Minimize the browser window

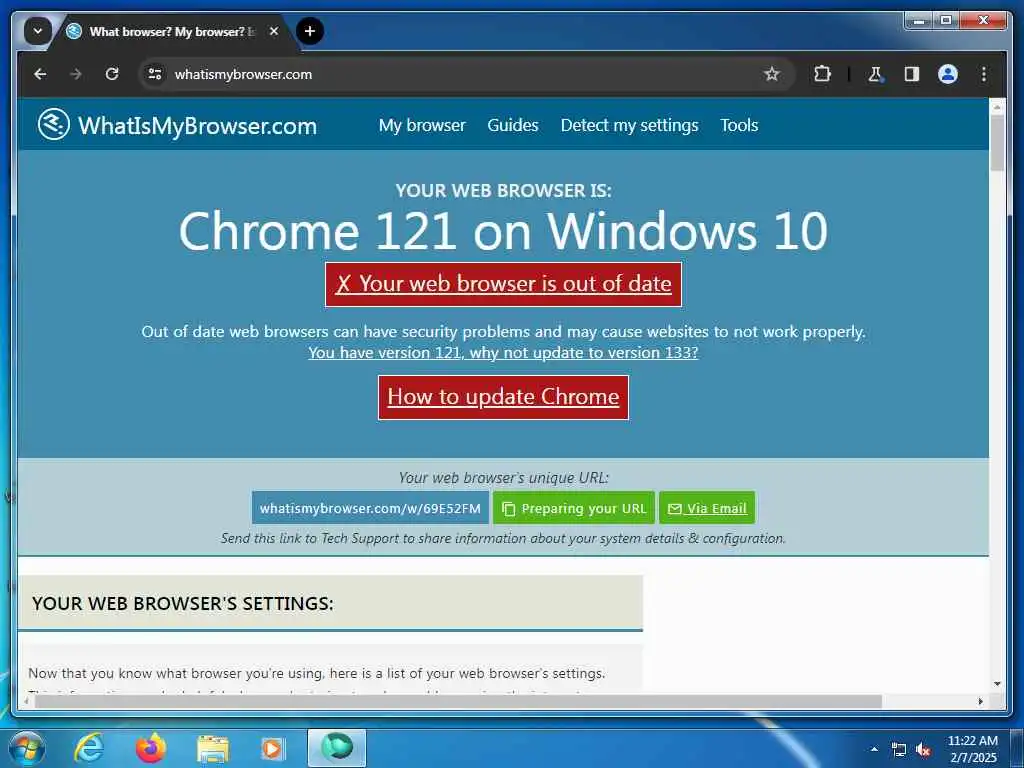(920, 22)
